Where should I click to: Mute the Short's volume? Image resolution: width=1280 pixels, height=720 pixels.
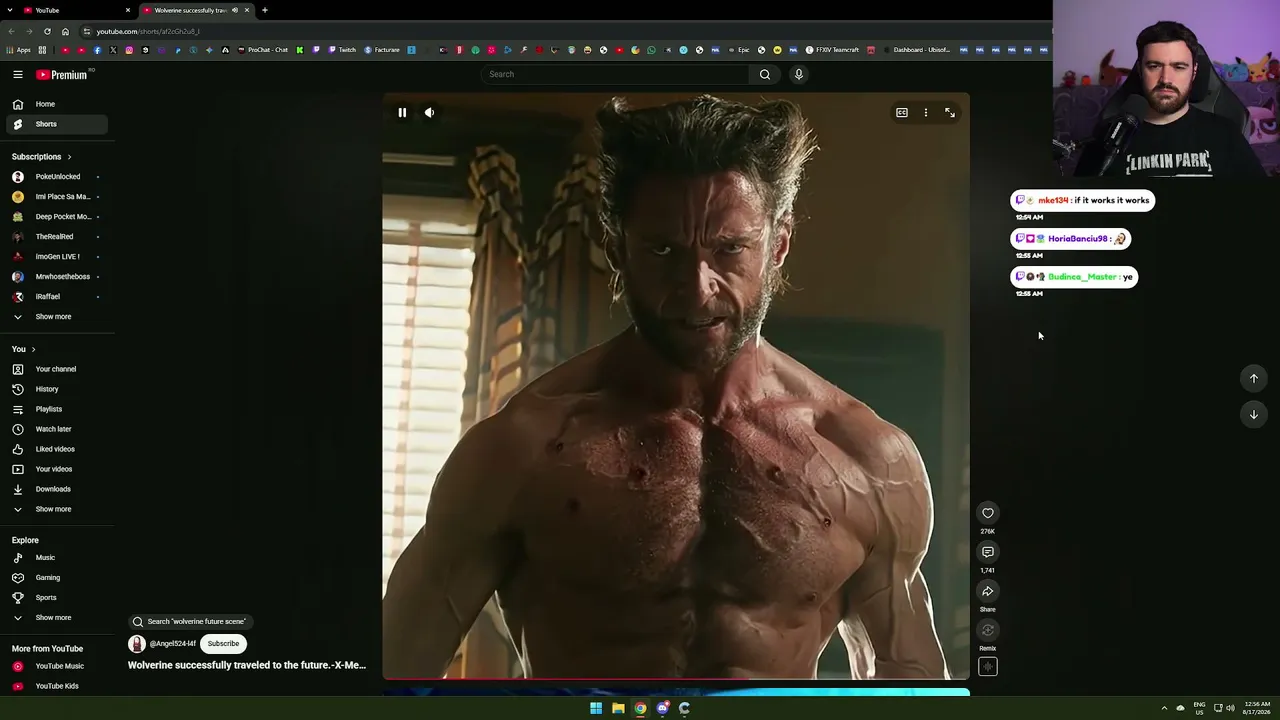(429, 113)
